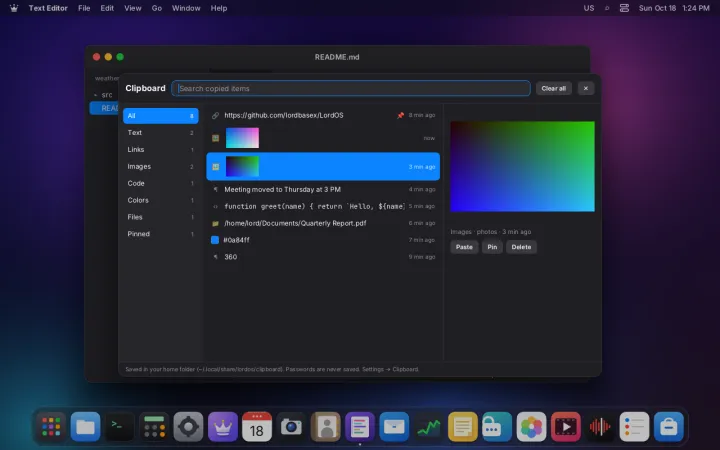The height and width of the screenshot is (450, 720).
Task: Launch the Camera app from the dock
Action: point(291,427)
